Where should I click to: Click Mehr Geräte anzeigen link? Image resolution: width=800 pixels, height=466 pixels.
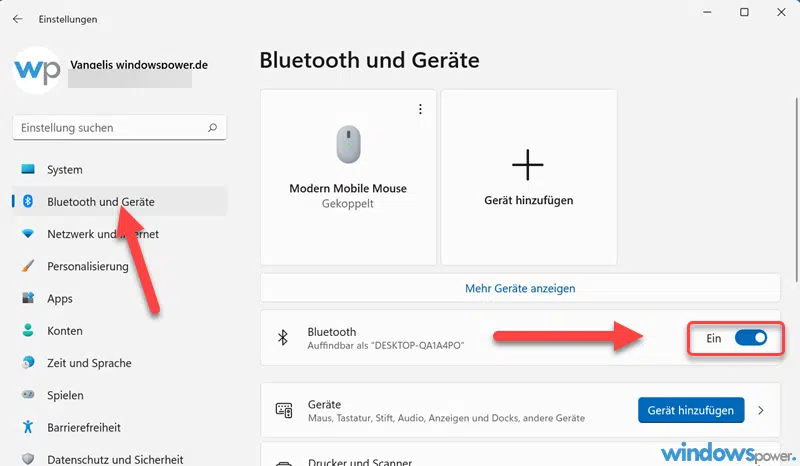pyautogui.click(x=520, y=288)
